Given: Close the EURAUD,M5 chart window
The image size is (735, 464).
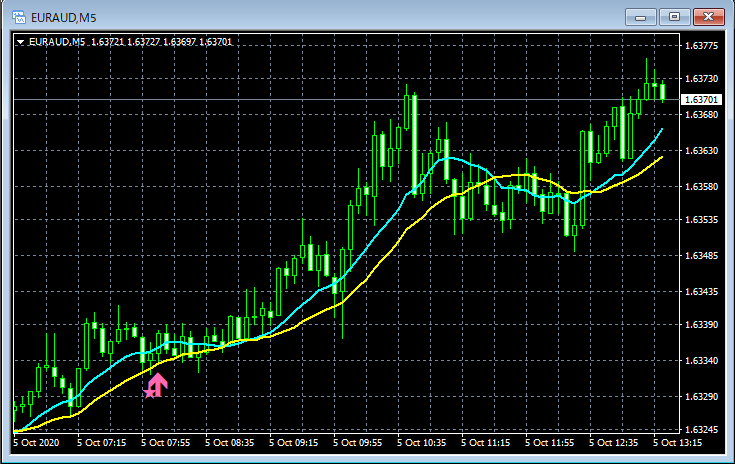Looking at the screenshot, I should click(709, 17).
